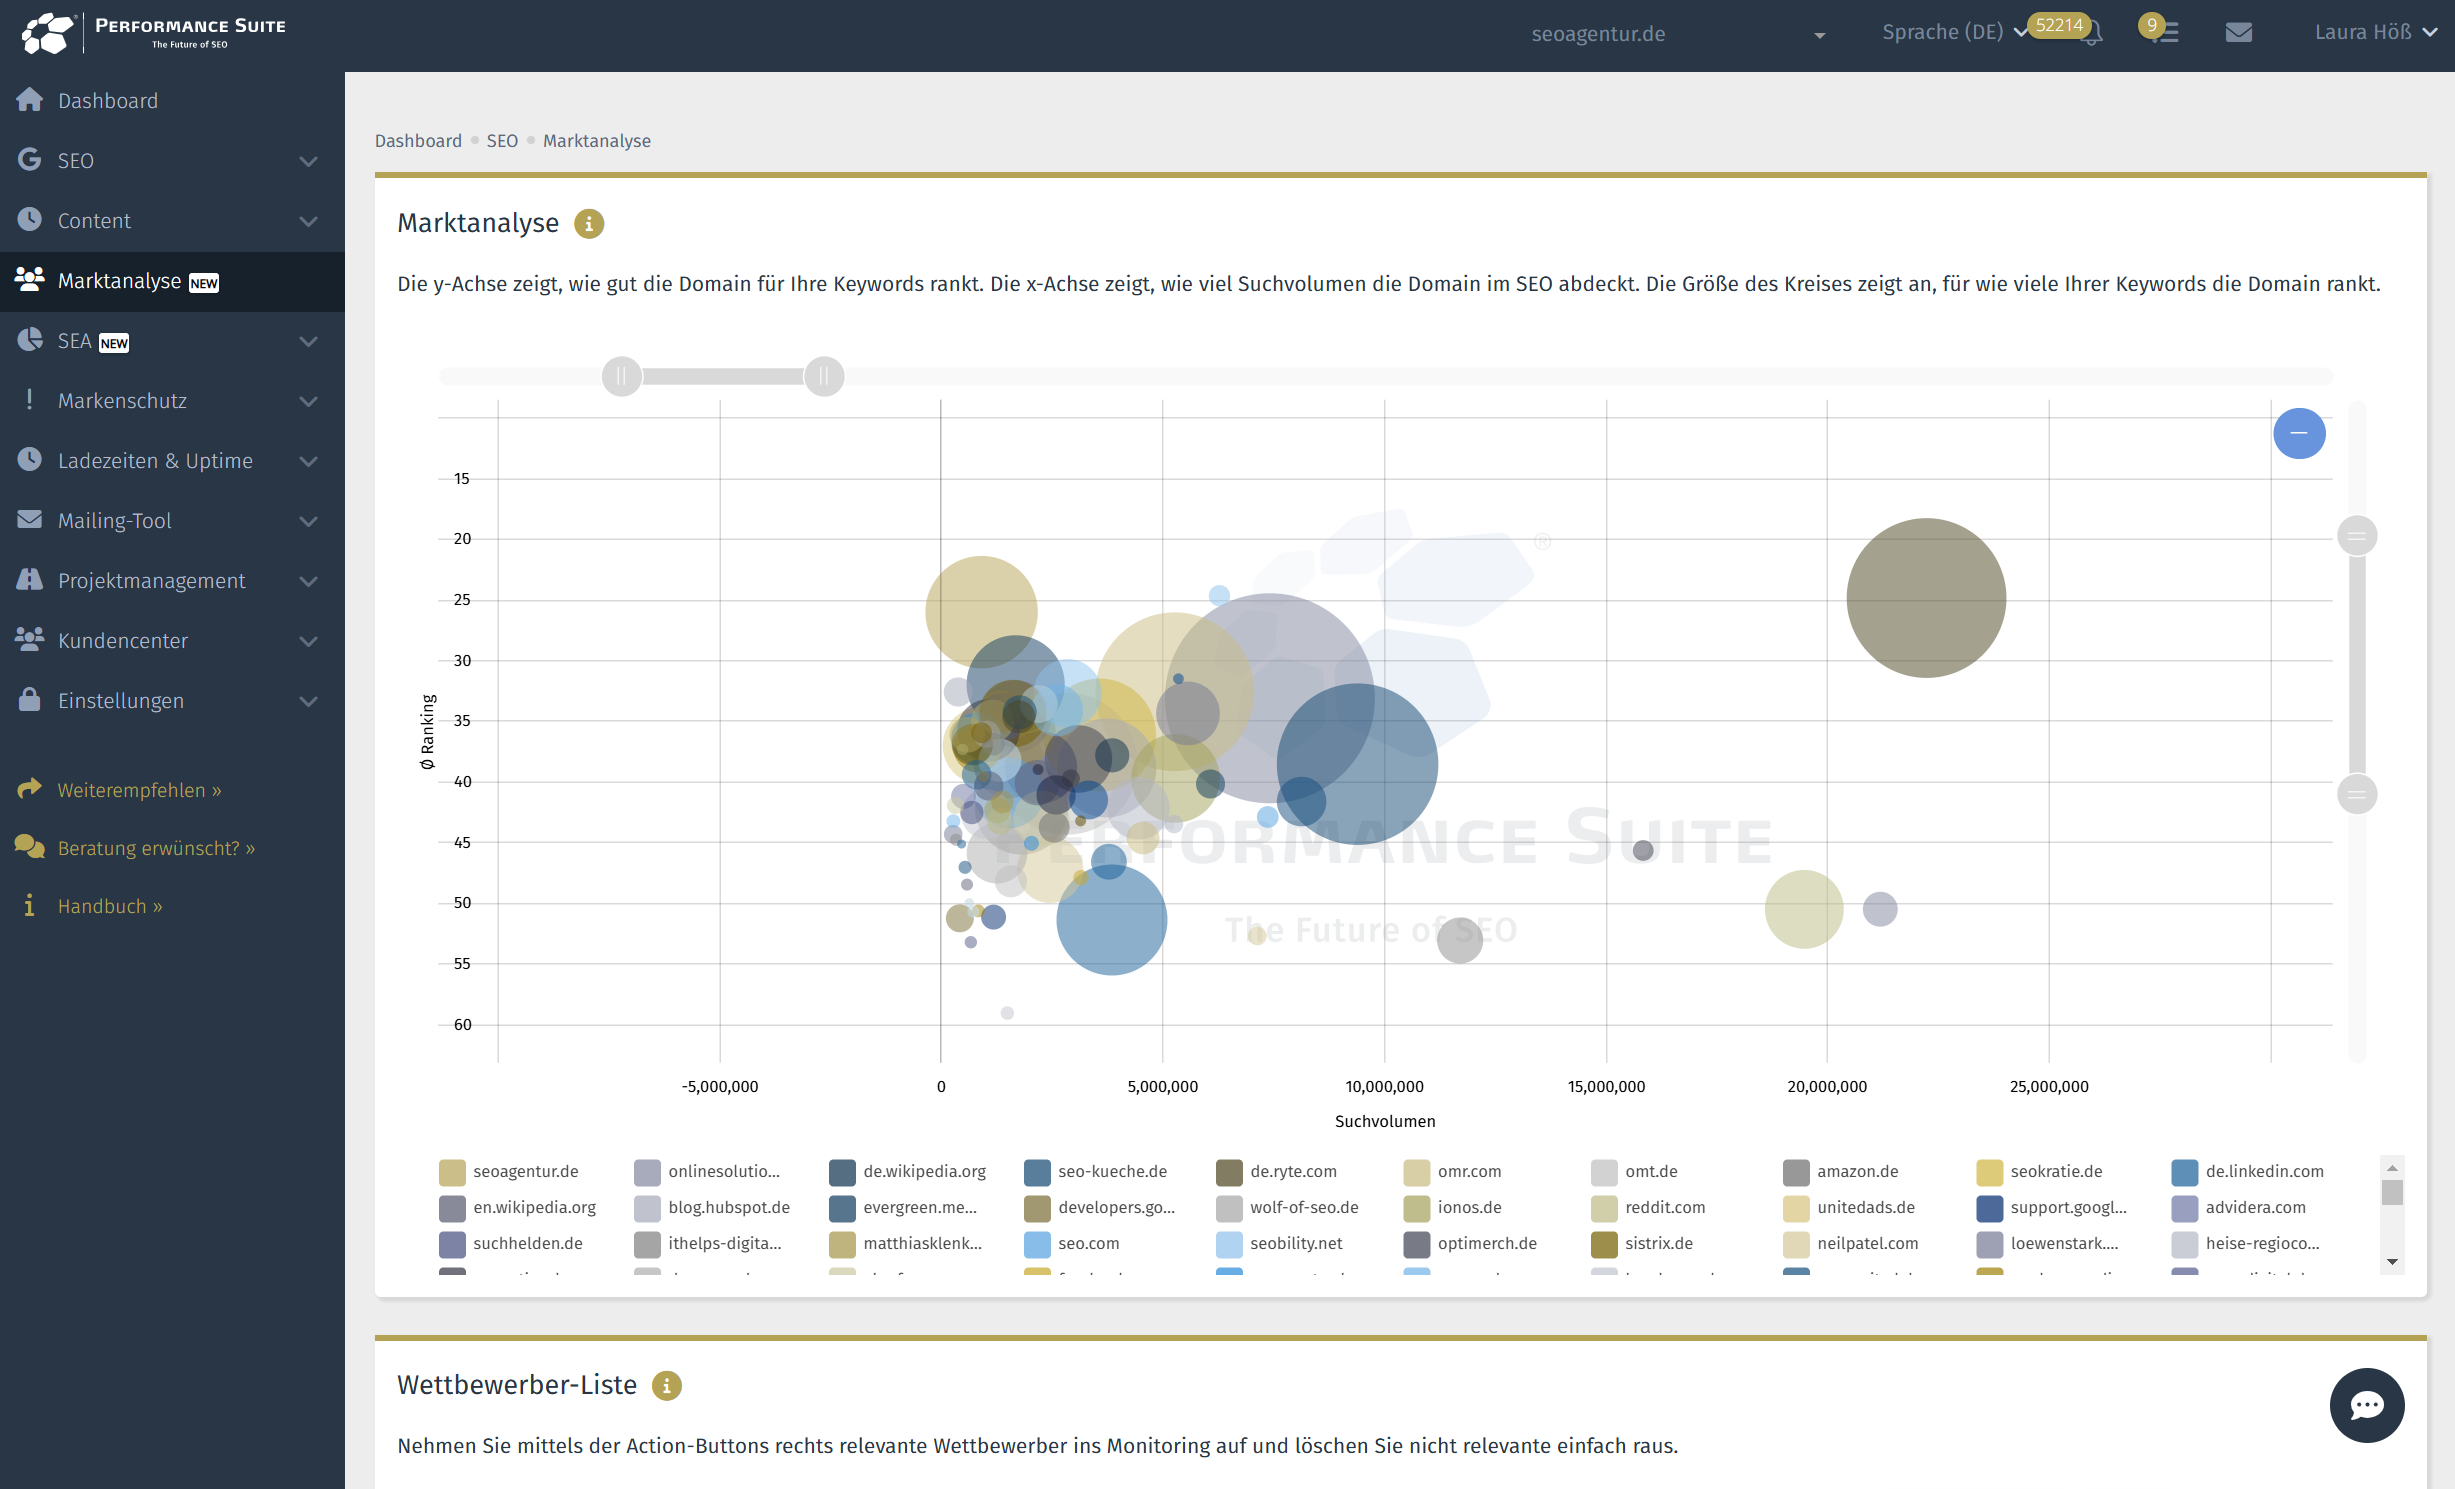
Task: Click the legend scroll down arrow
Action: point(2392,1262)
